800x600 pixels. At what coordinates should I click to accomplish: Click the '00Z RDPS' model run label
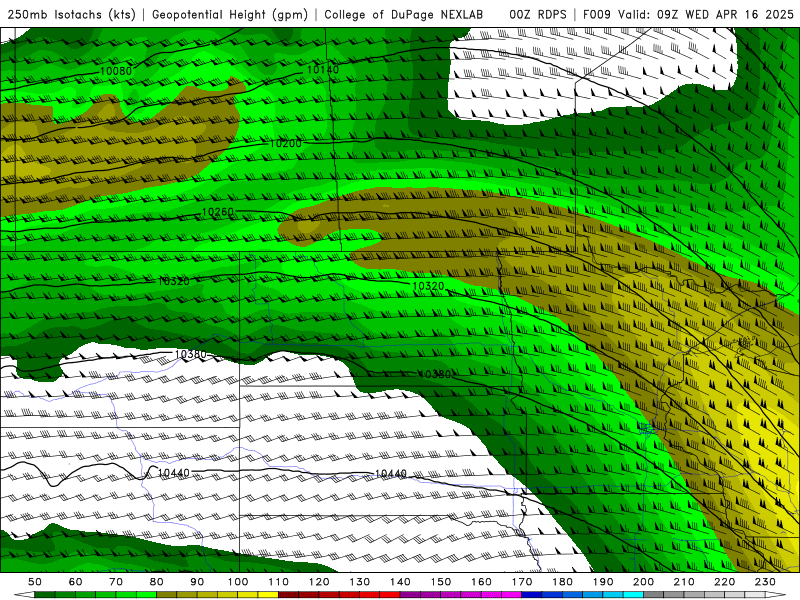(x=538, y=14)
